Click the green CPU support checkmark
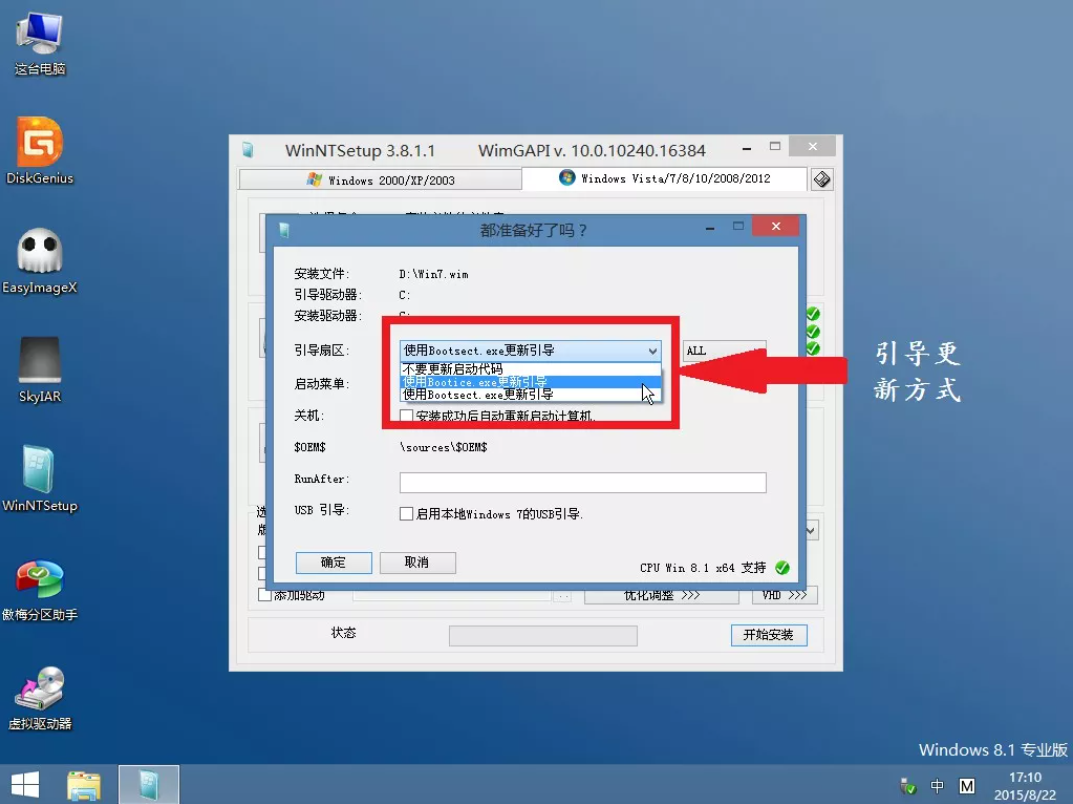This screenshot has height=804, width=1073. (782, 568)
